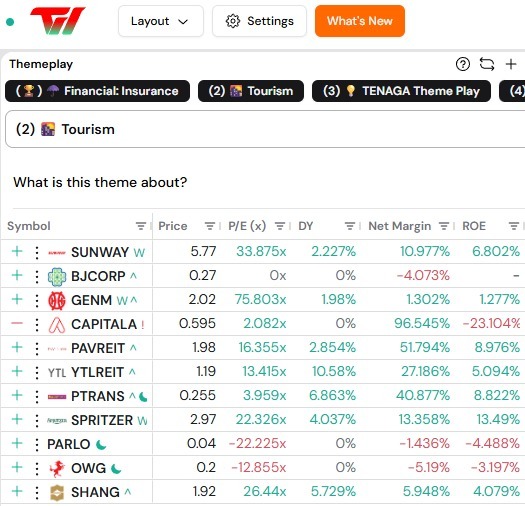The height and width of the screenshot is (506, 525).
Task: Open ROE column filter menu
Action: tap(514, 226)
